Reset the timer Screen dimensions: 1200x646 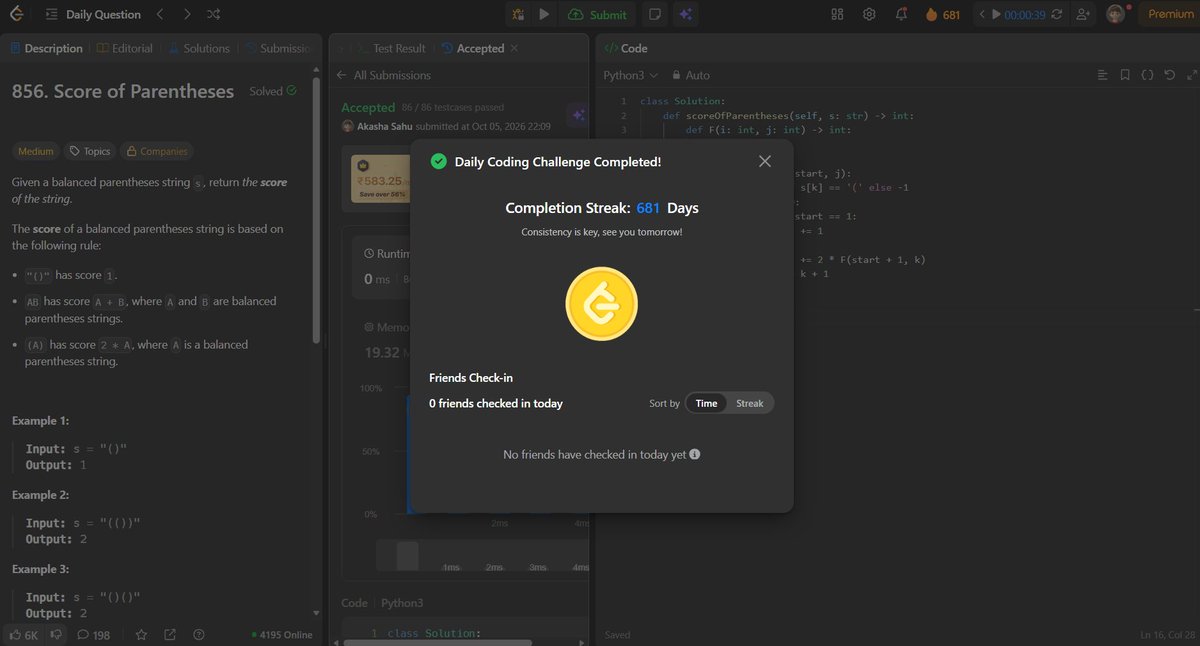pyautogui.click(x=1056, y=15)
